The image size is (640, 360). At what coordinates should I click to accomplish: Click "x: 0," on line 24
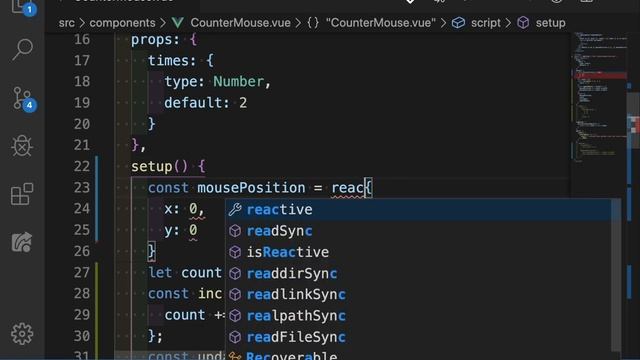tap(184, 209)
